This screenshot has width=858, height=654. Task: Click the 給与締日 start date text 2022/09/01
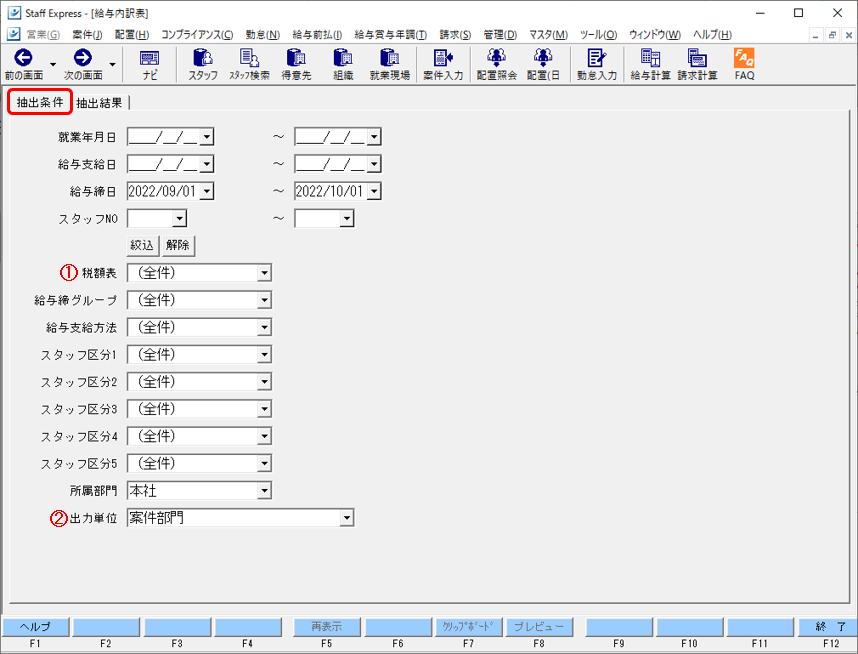pos(162,192)
